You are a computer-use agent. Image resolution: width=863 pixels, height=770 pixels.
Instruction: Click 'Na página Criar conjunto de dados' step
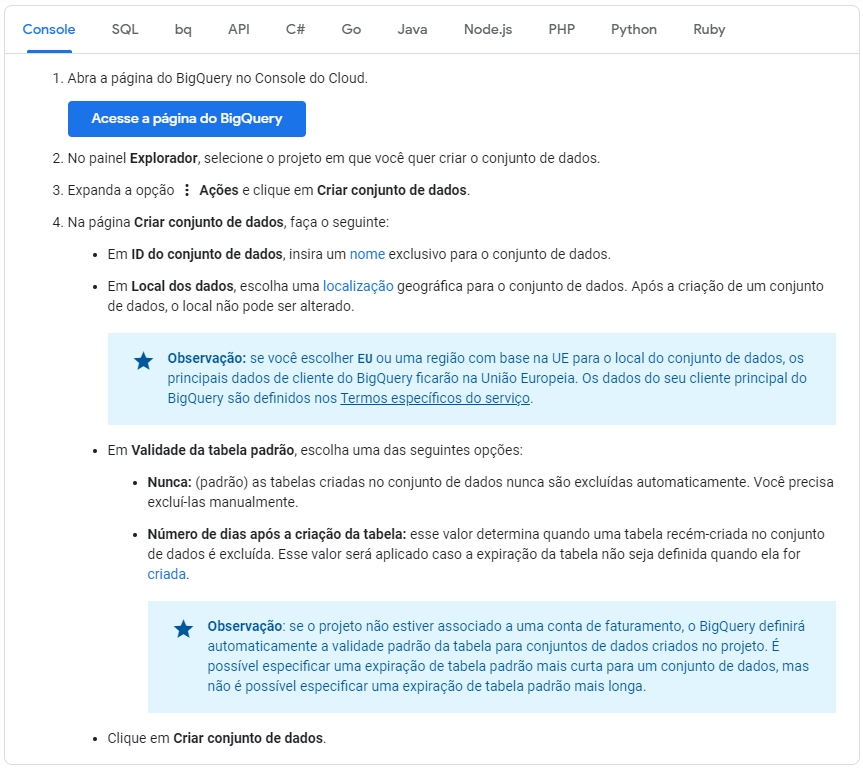[228, 222]
